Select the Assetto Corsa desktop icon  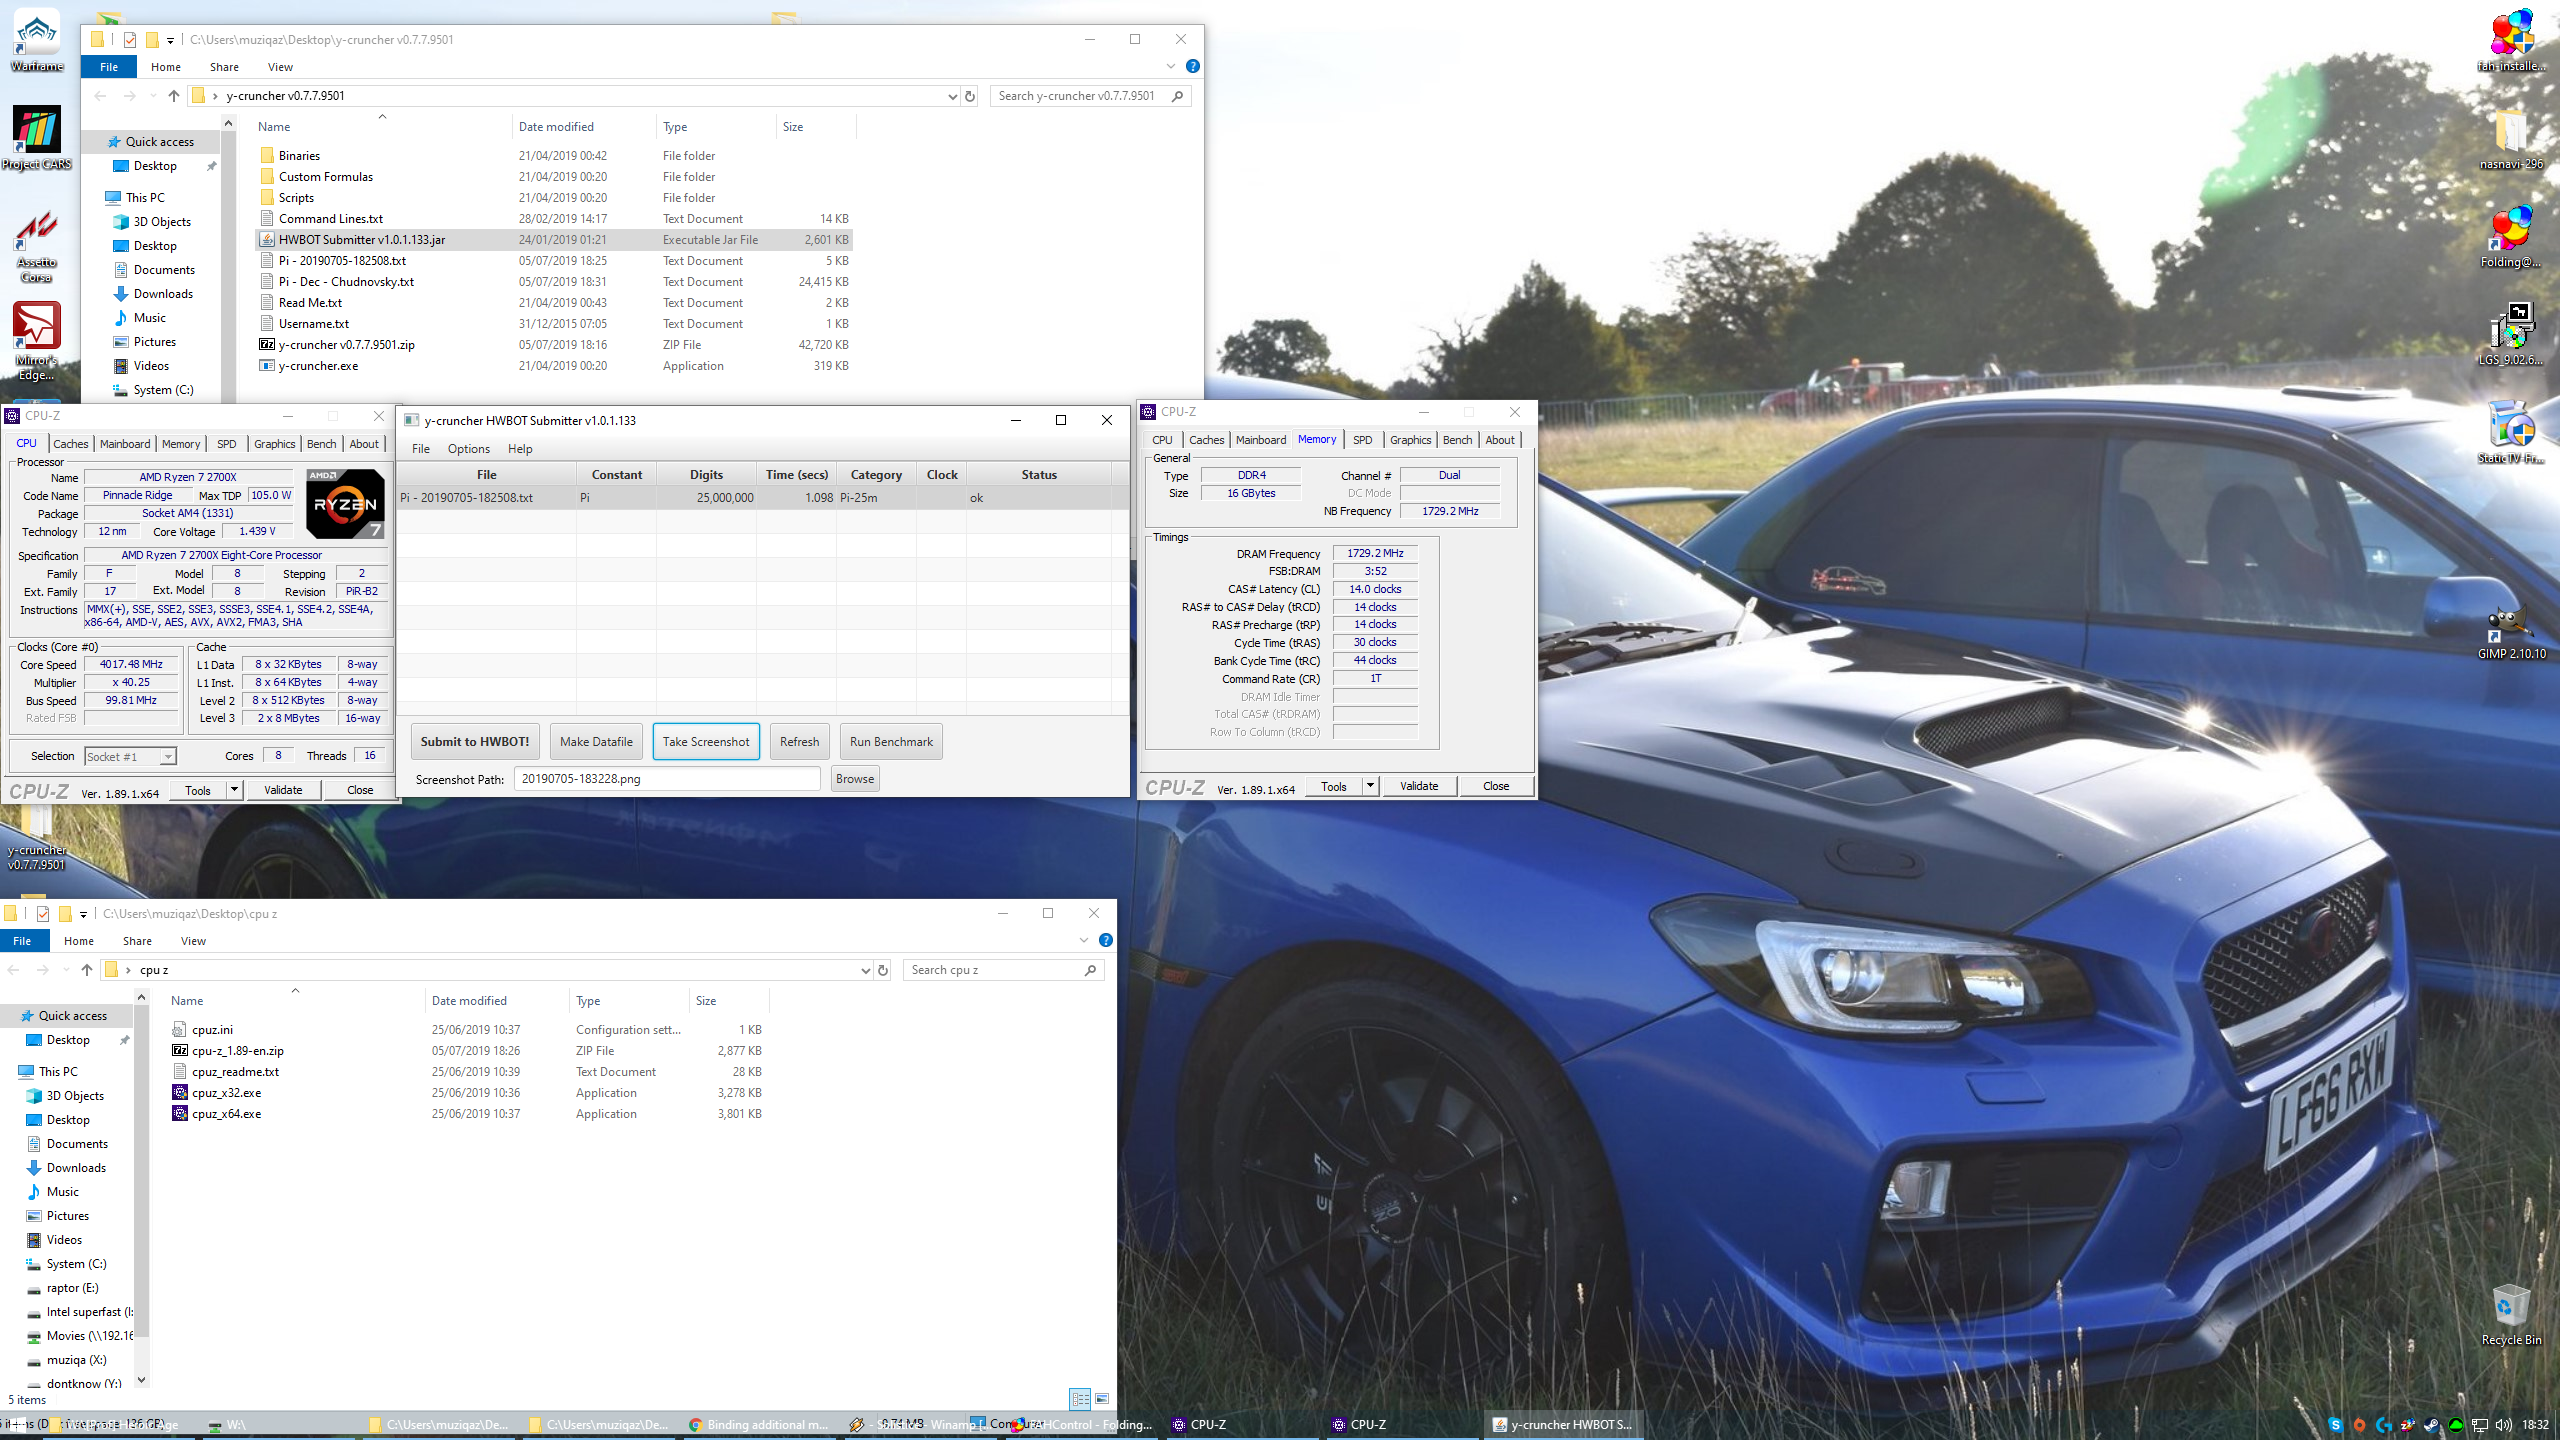pyautogui.click(x=37, y=246)
